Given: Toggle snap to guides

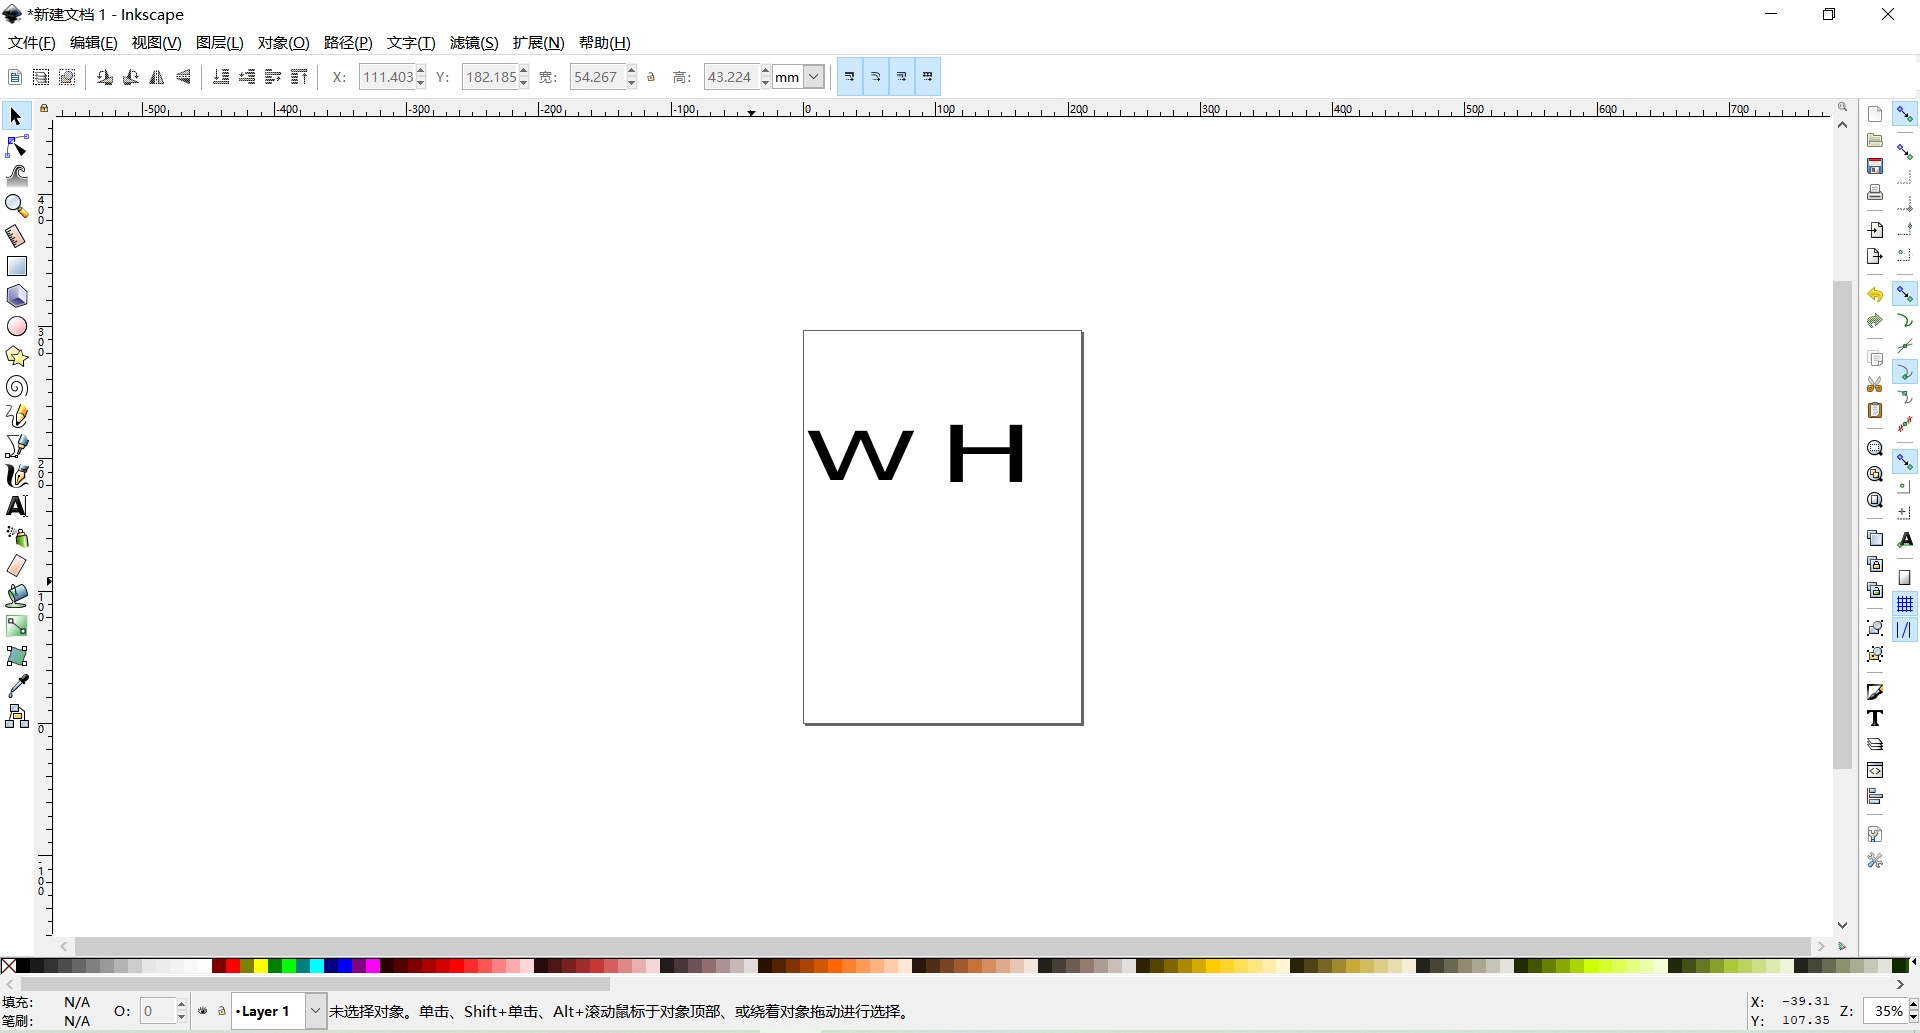Looking at the screenshot, I should click(x=1905, y=630).
